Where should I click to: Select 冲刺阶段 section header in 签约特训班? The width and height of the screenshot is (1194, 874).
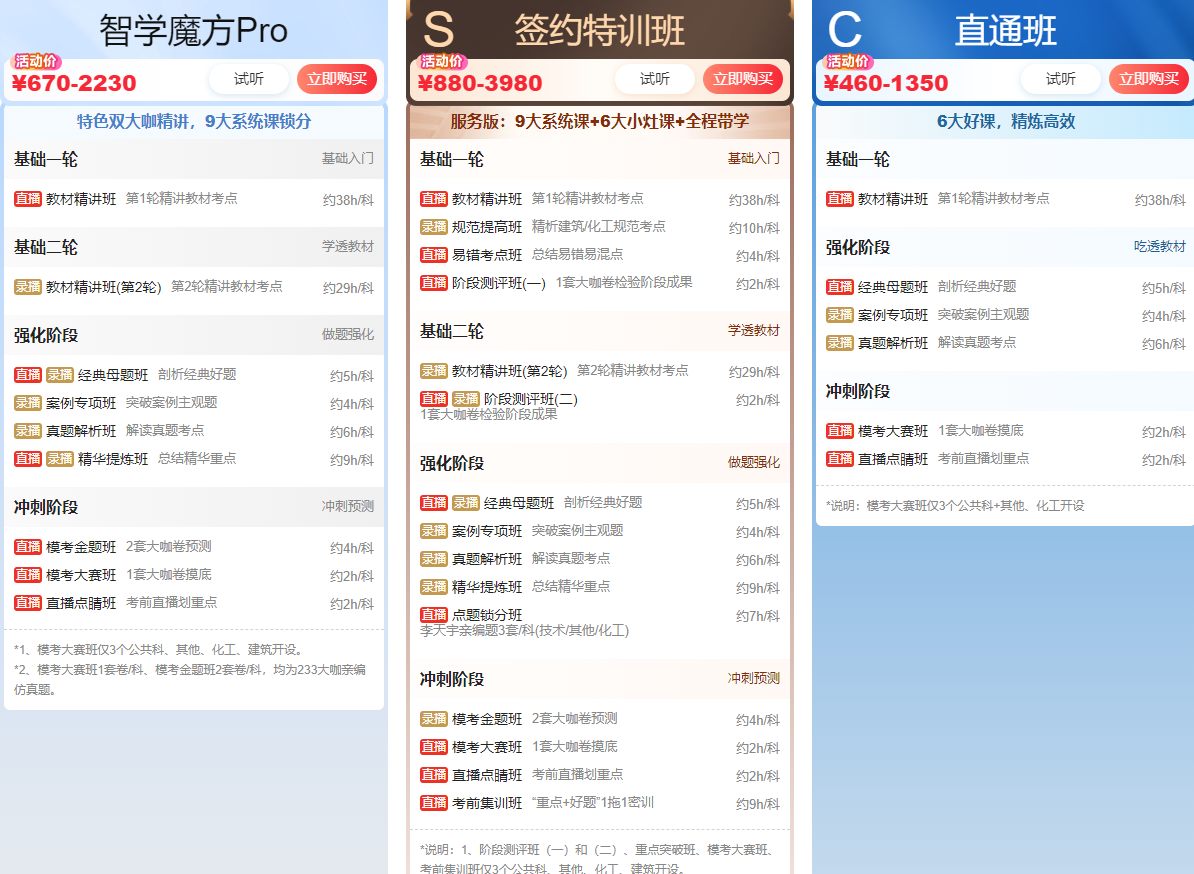[452, 679]
